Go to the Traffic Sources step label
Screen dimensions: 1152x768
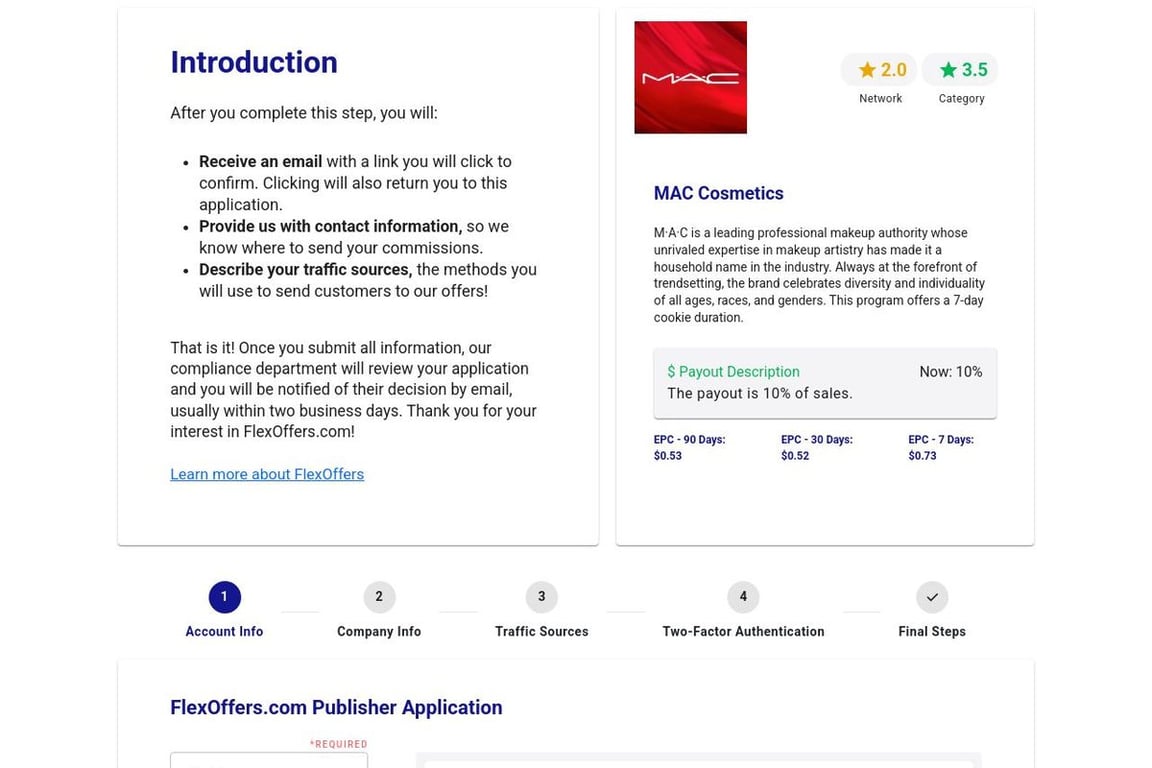(541, 631)
